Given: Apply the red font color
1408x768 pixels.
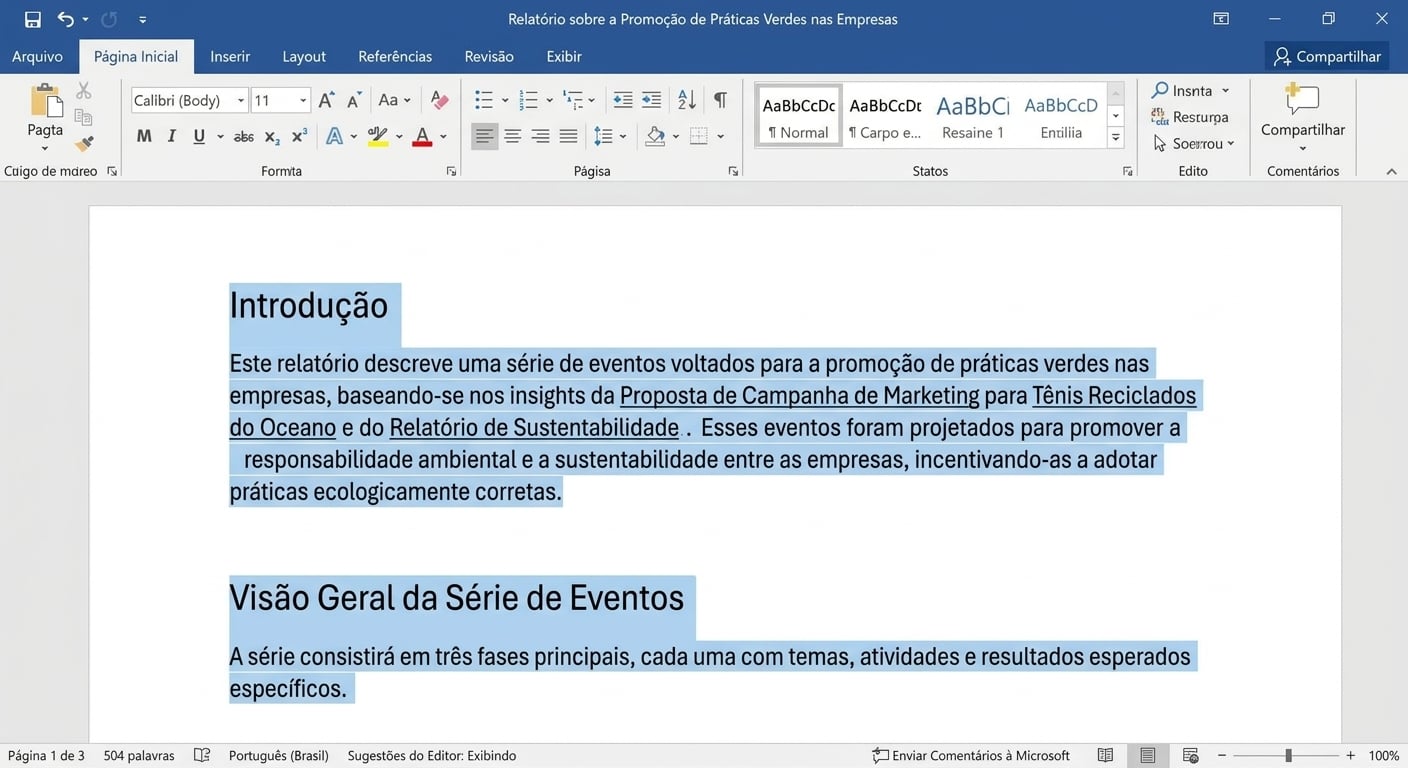Looking at the screenshot, I should (x=422, y=136).
